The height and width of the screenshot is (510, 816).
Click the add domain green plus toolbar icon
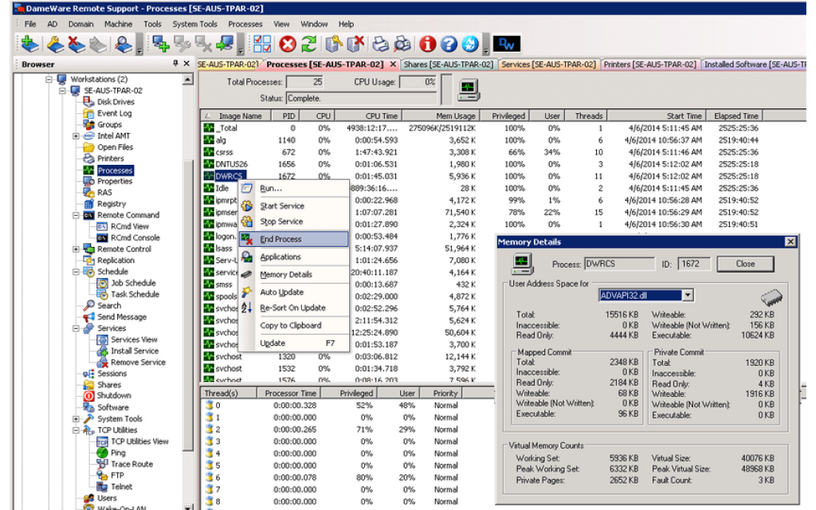29,44
